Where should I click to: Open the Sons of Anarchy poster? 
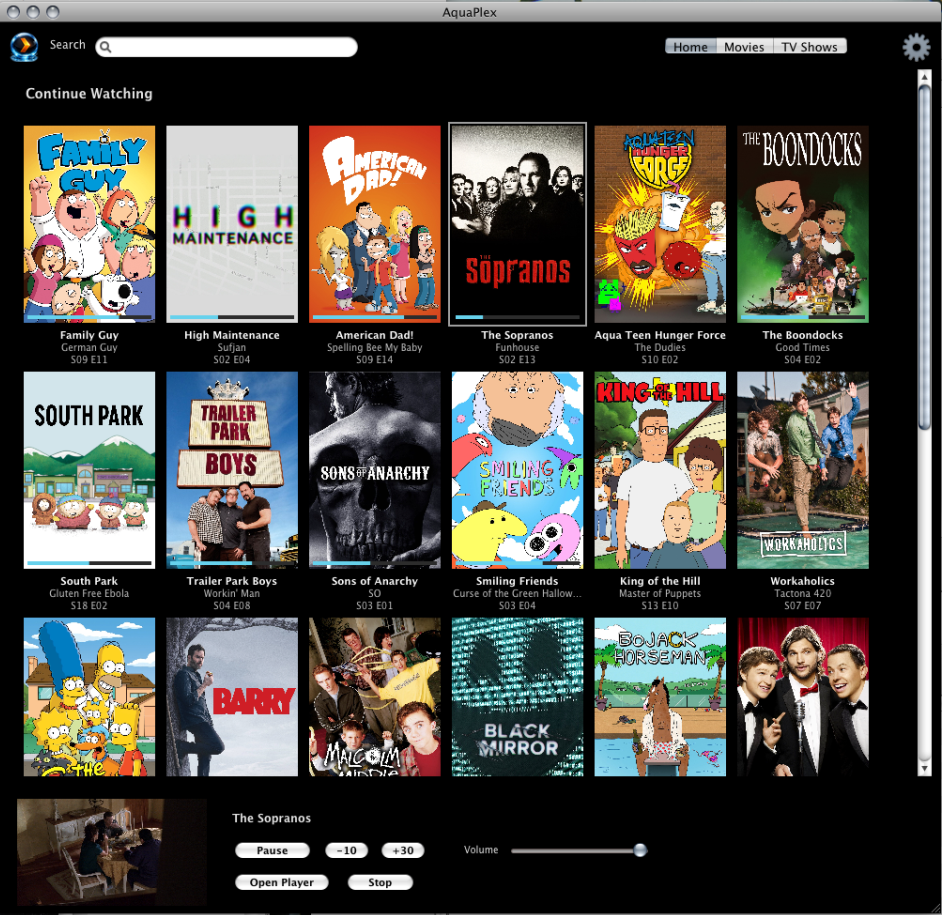[375, 470]
